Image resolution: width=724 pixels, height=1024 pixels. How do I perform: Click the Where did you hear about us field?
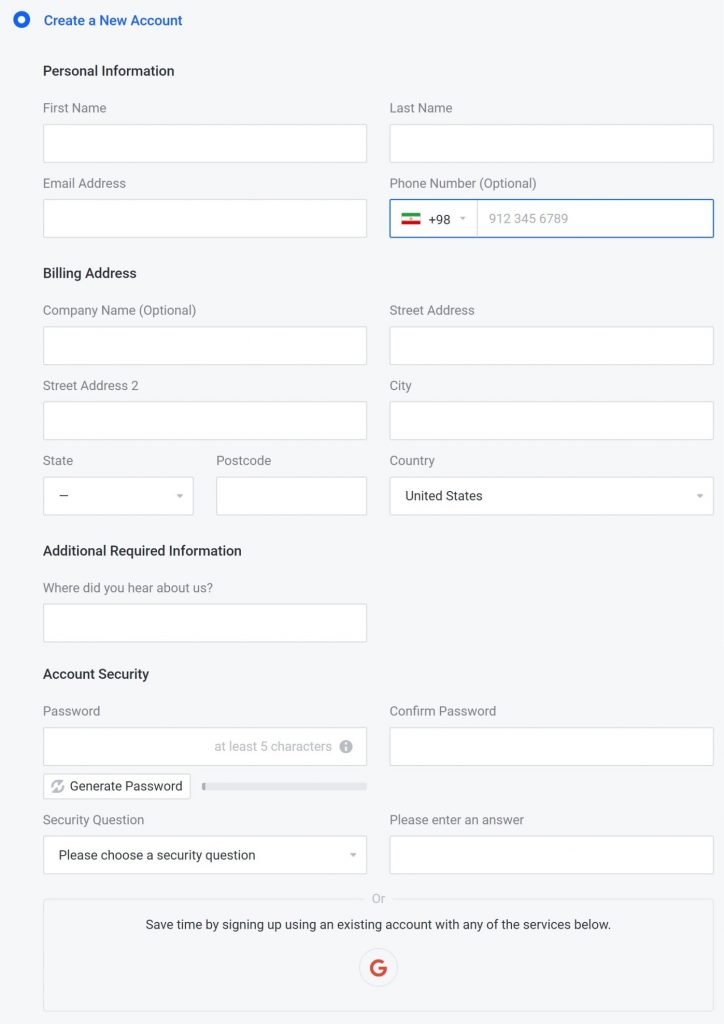(x=205, y=623)
